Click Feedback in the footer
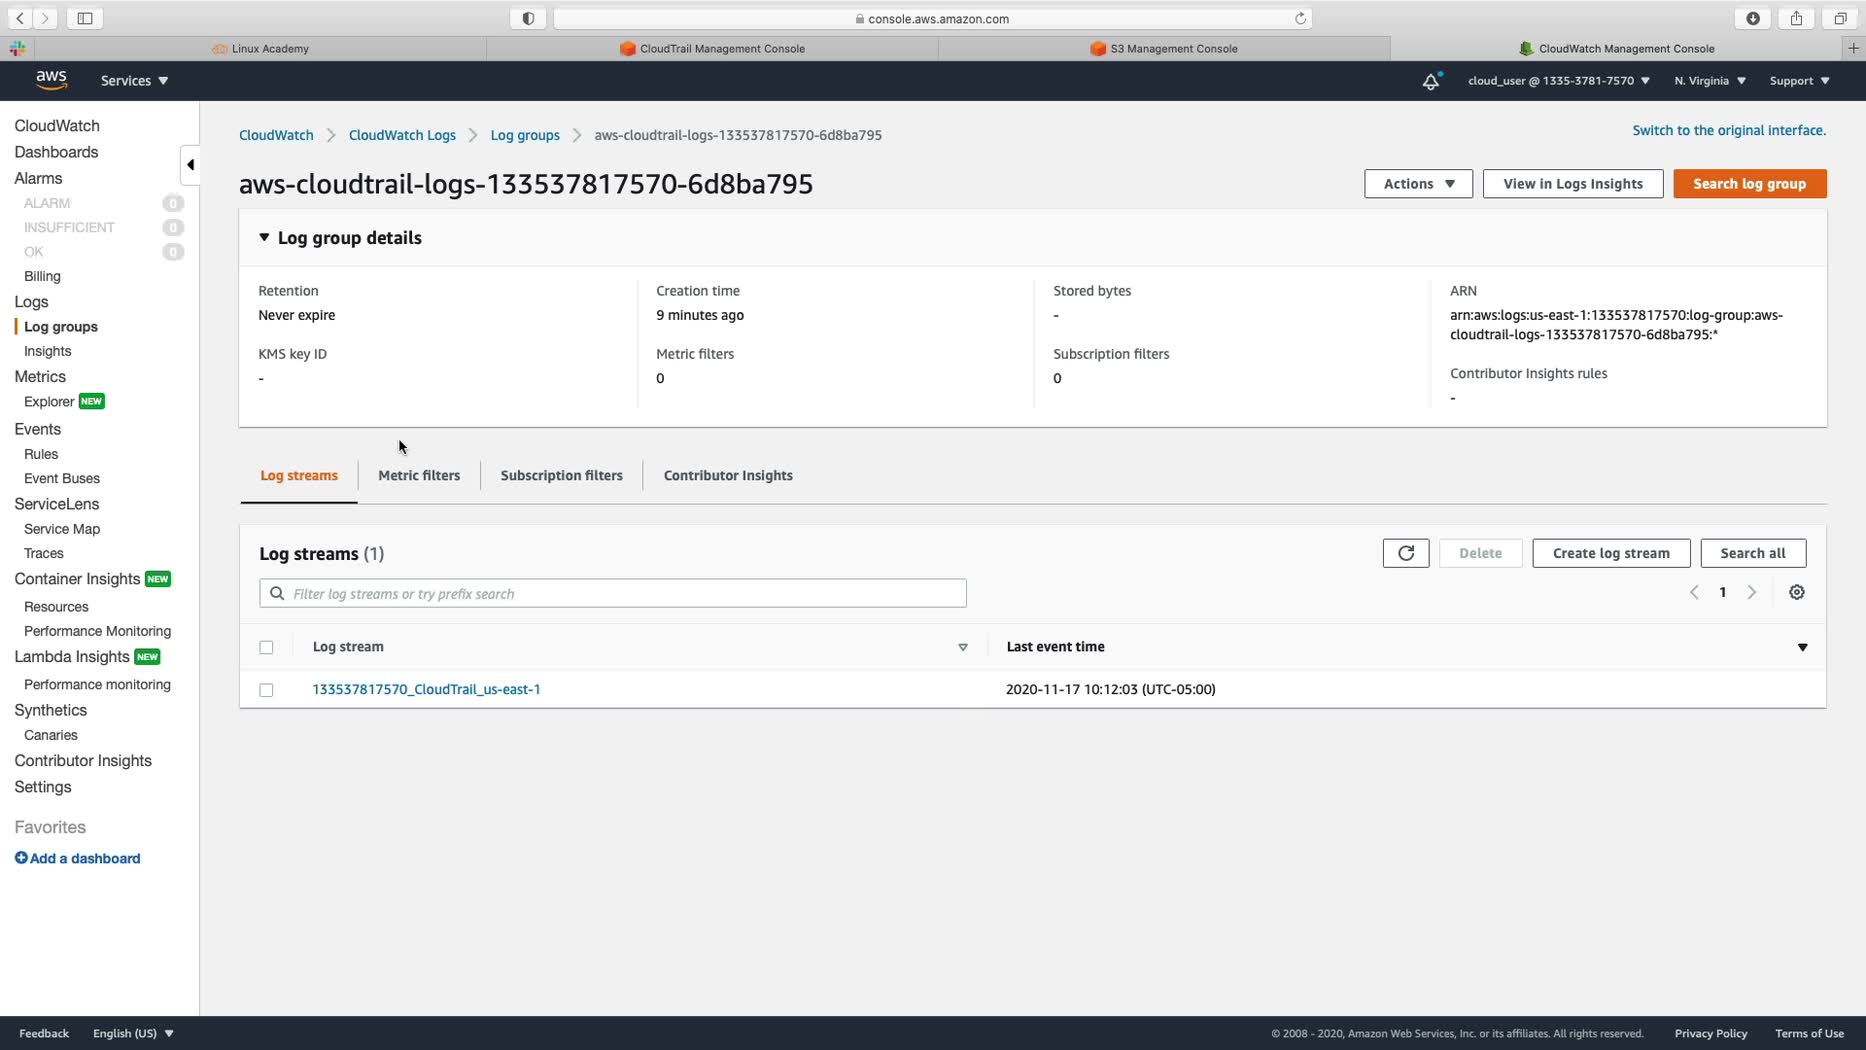1866x1050 pixels. (44, 1034)
